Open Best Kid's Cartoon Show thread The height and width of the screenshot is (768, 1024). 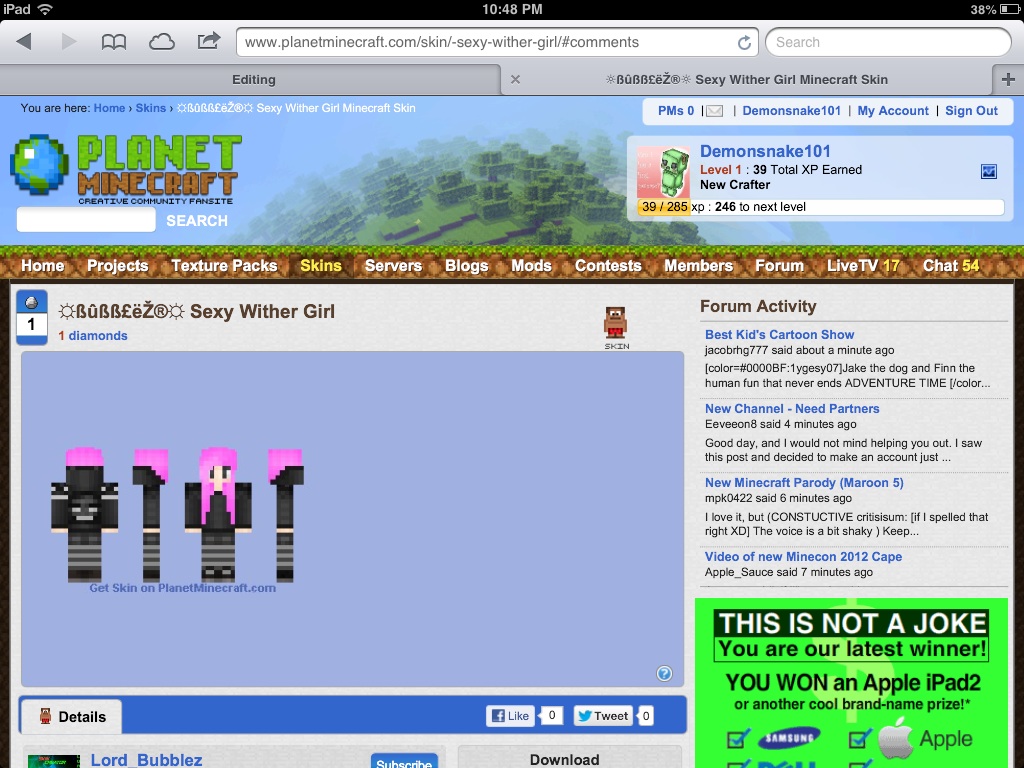coord(779,334)
